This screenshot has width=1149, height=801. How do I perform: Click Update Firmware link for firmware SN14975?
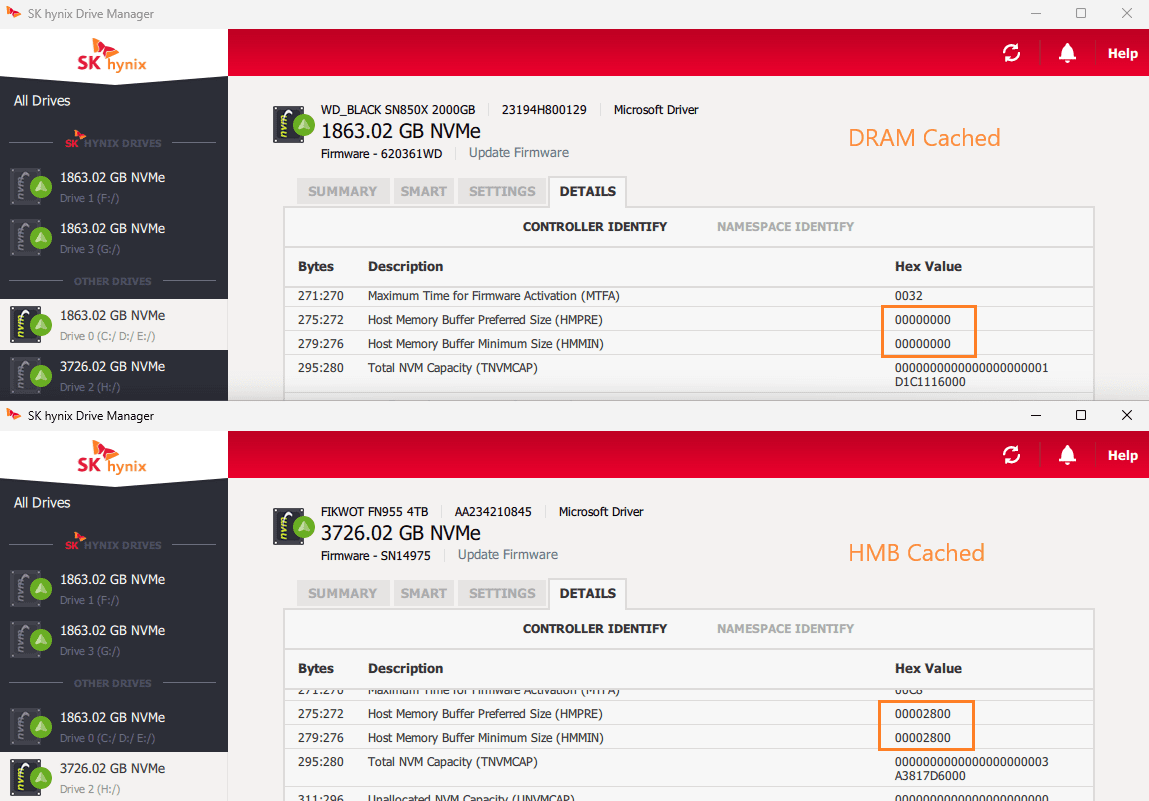[508, 555]
